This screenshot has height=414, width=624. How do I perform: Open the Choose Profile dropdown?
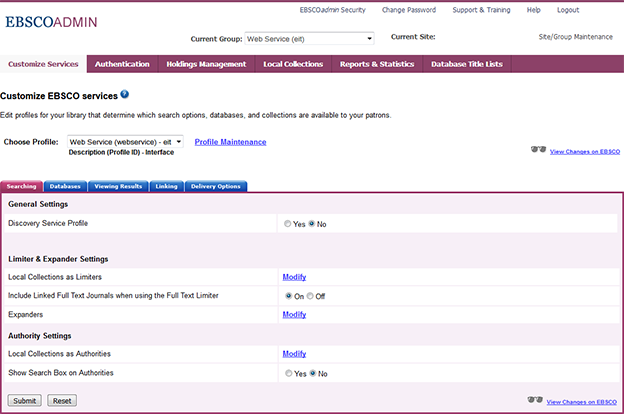tap(125, 142)
